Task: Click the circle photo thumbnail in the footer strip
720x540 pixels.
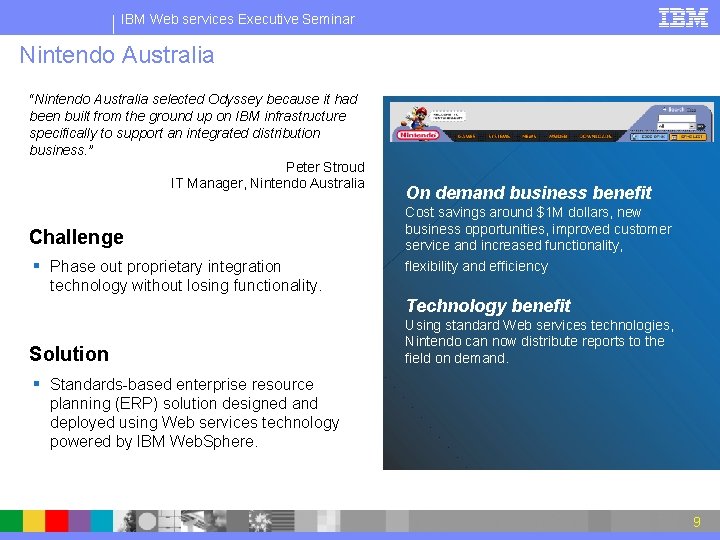Action: [x=147, y=521]
